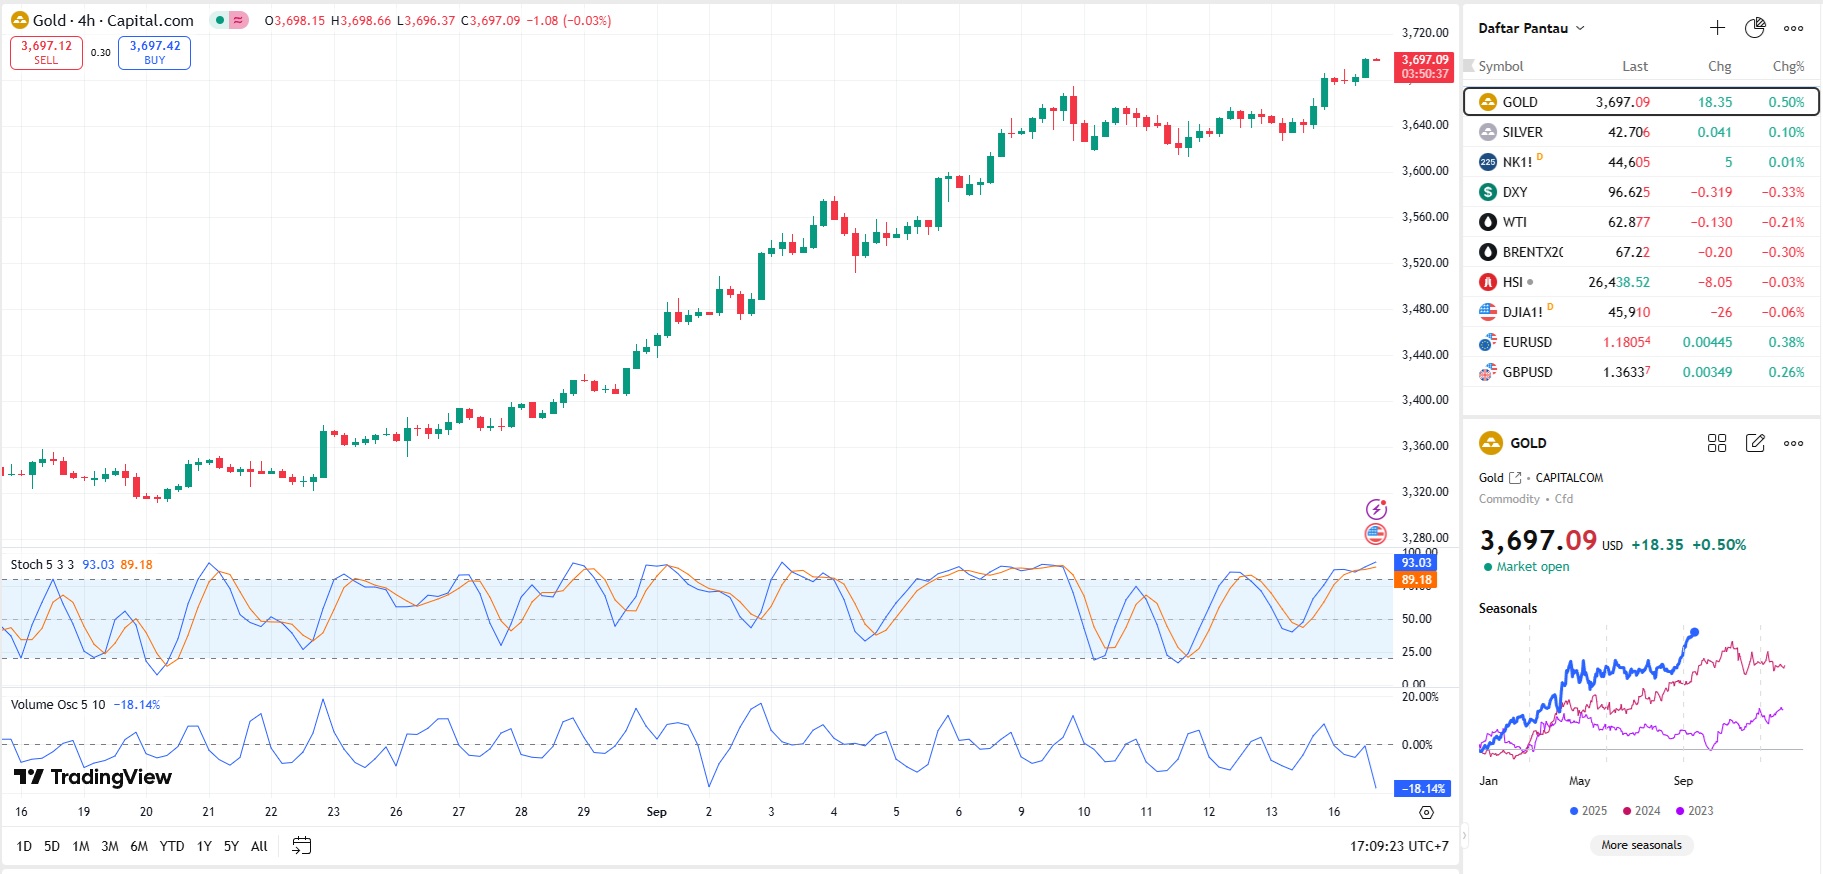The image size is (1823, 874).
Task: Add a symbol to the watchlist
Action: click(x=1717, y=28)
